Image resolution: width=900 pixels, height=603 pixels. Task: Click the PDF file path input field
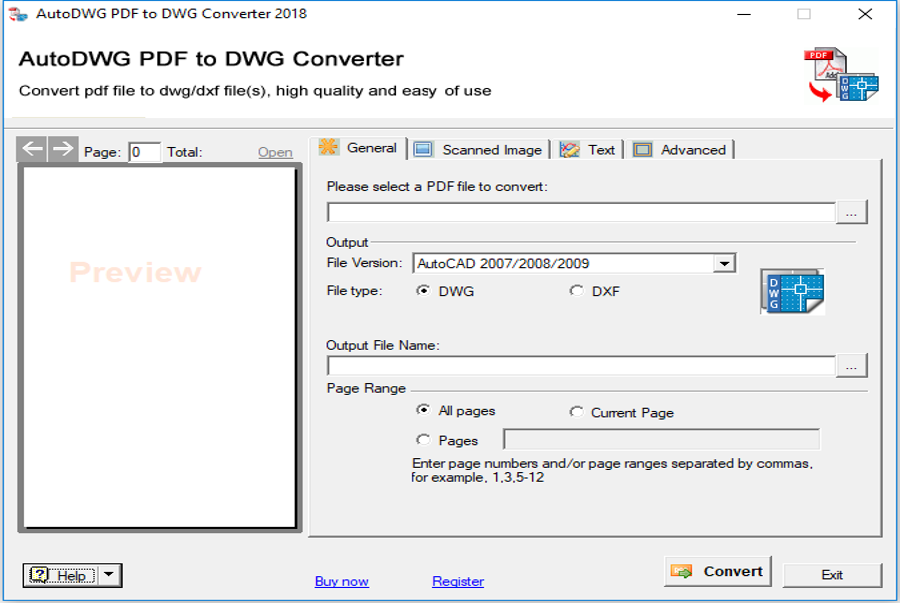[x=581, y=212]
